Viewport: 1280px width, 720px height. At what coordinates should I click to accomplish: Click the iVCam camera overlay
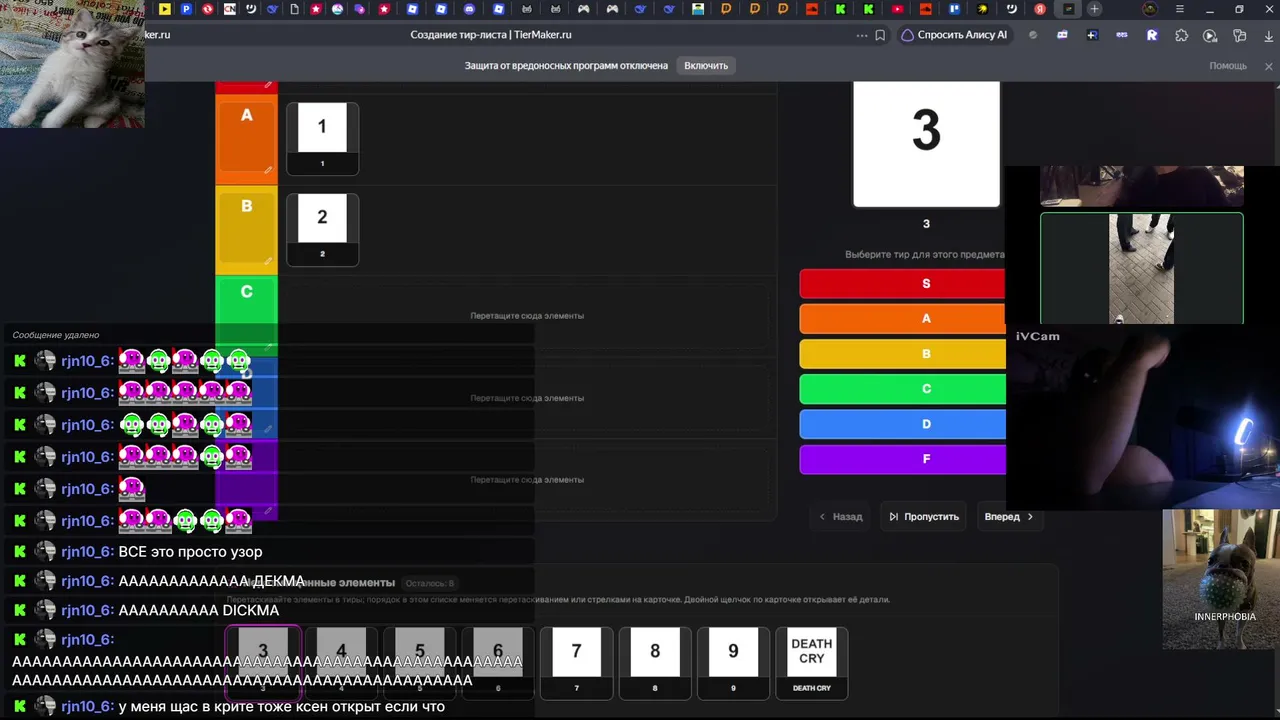point(1142,418)
